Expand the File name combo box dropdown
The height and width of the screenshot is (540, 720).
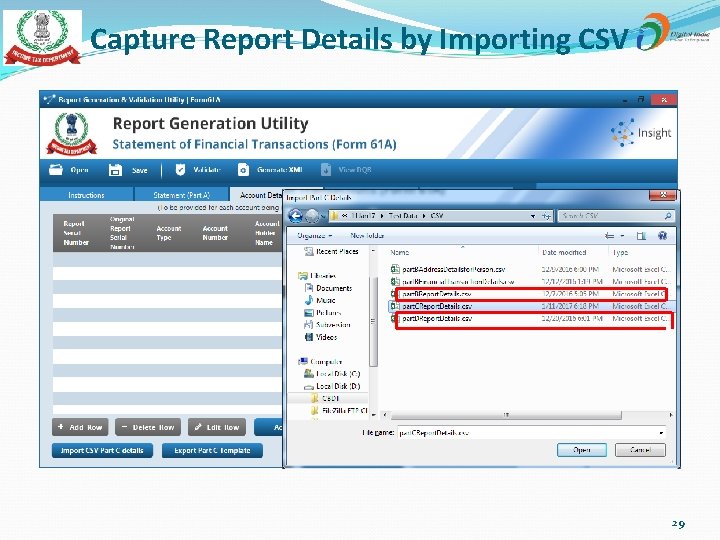(x=661, y=433)
